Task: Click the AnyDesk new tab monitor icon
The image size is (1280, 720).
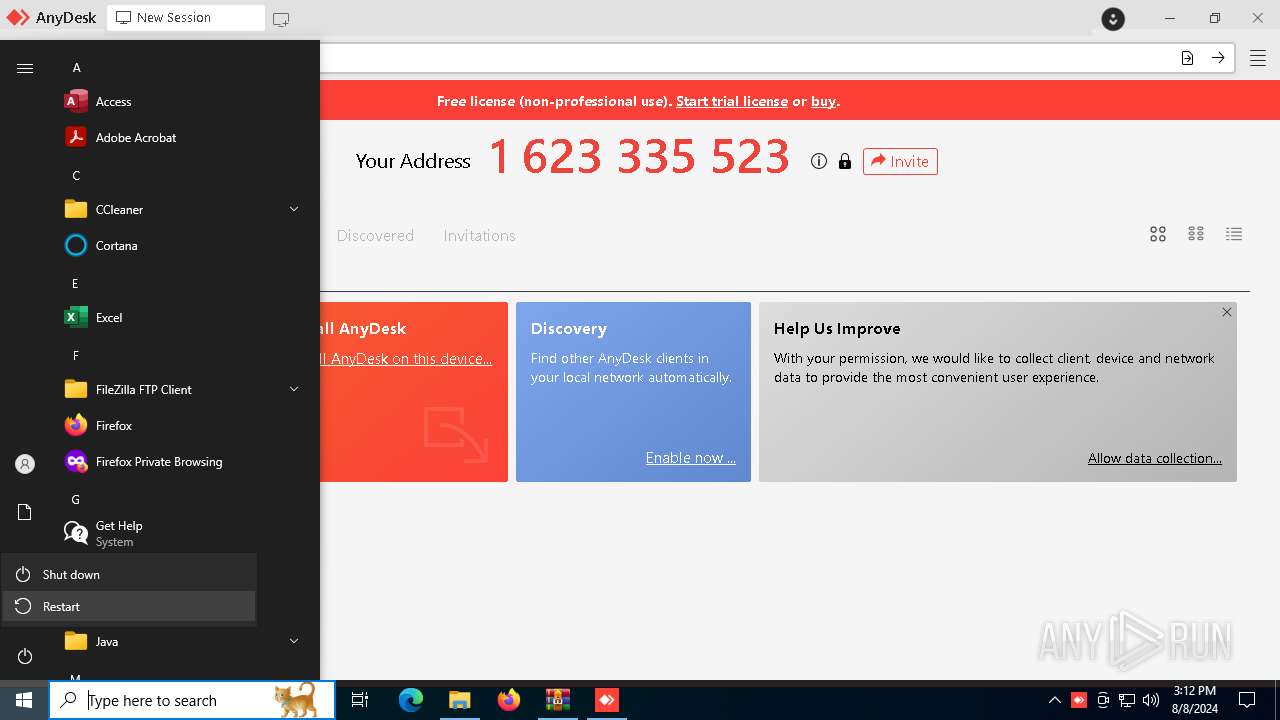Action: [281, 19]
